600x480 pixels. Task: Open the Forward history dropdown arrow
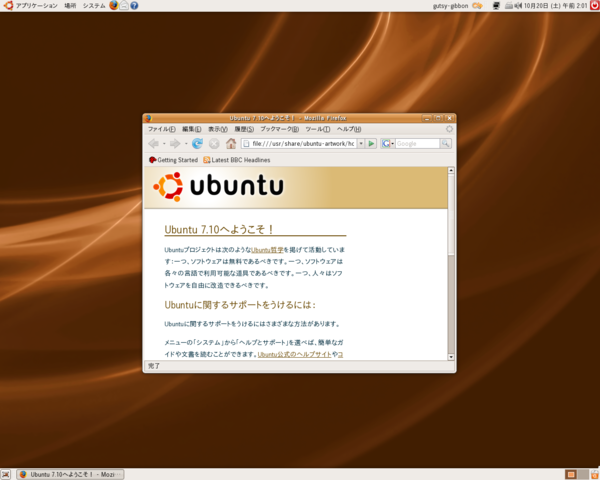186,144
